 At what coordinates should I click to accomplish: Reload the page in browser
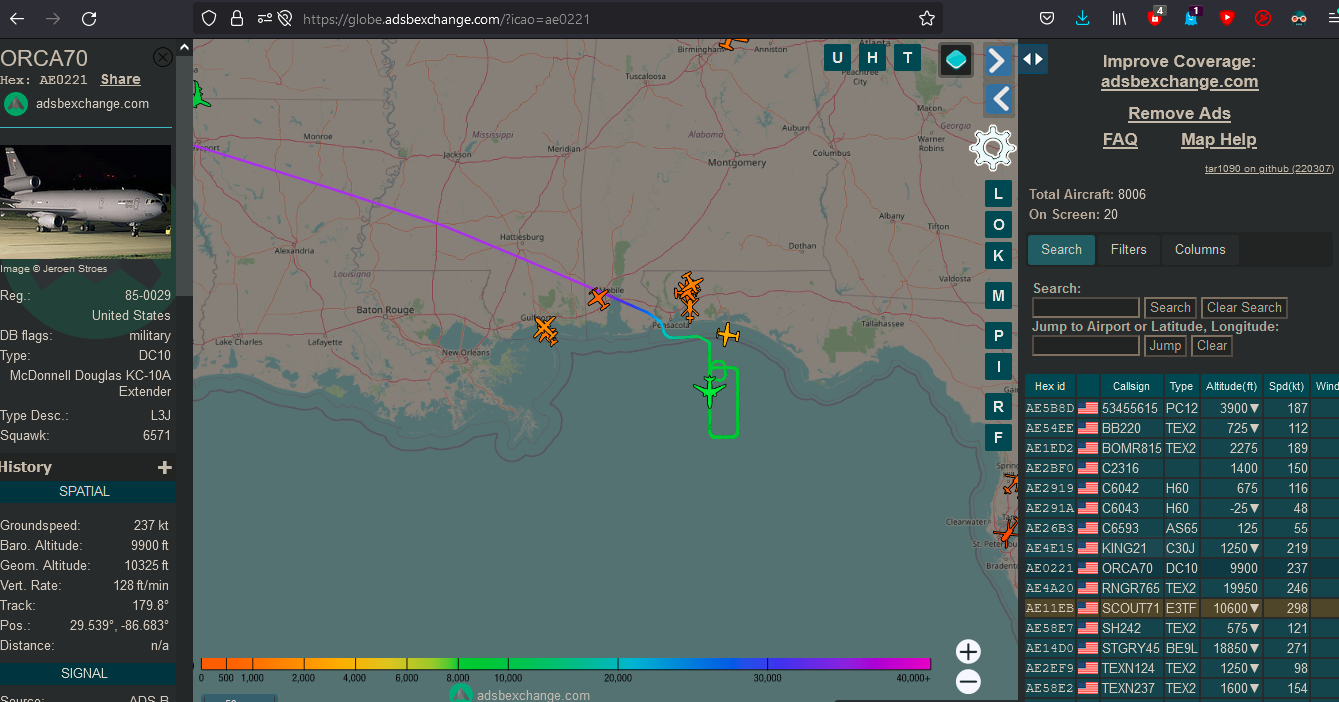[x=89, y=18]
